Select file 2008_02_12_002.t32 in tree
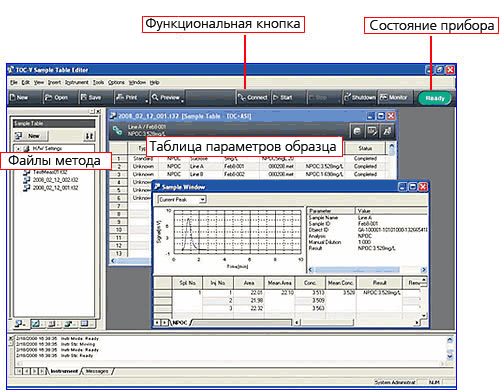Viewport: 499px width, 390px height. (55, 180)
